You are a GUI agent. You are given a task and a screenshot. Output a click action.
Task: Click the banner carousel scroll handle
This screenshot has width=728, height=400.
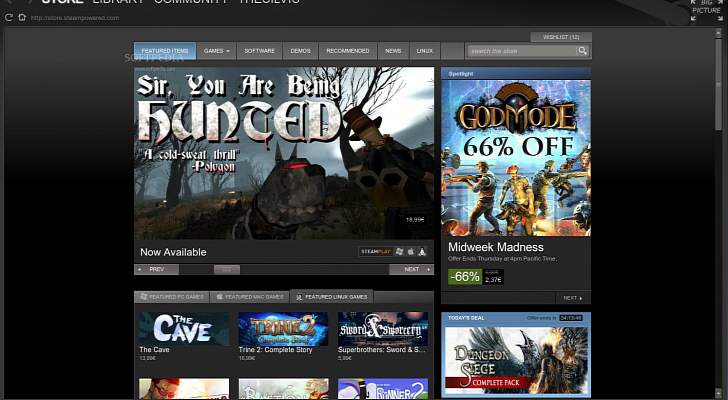[x=226, y=270]
